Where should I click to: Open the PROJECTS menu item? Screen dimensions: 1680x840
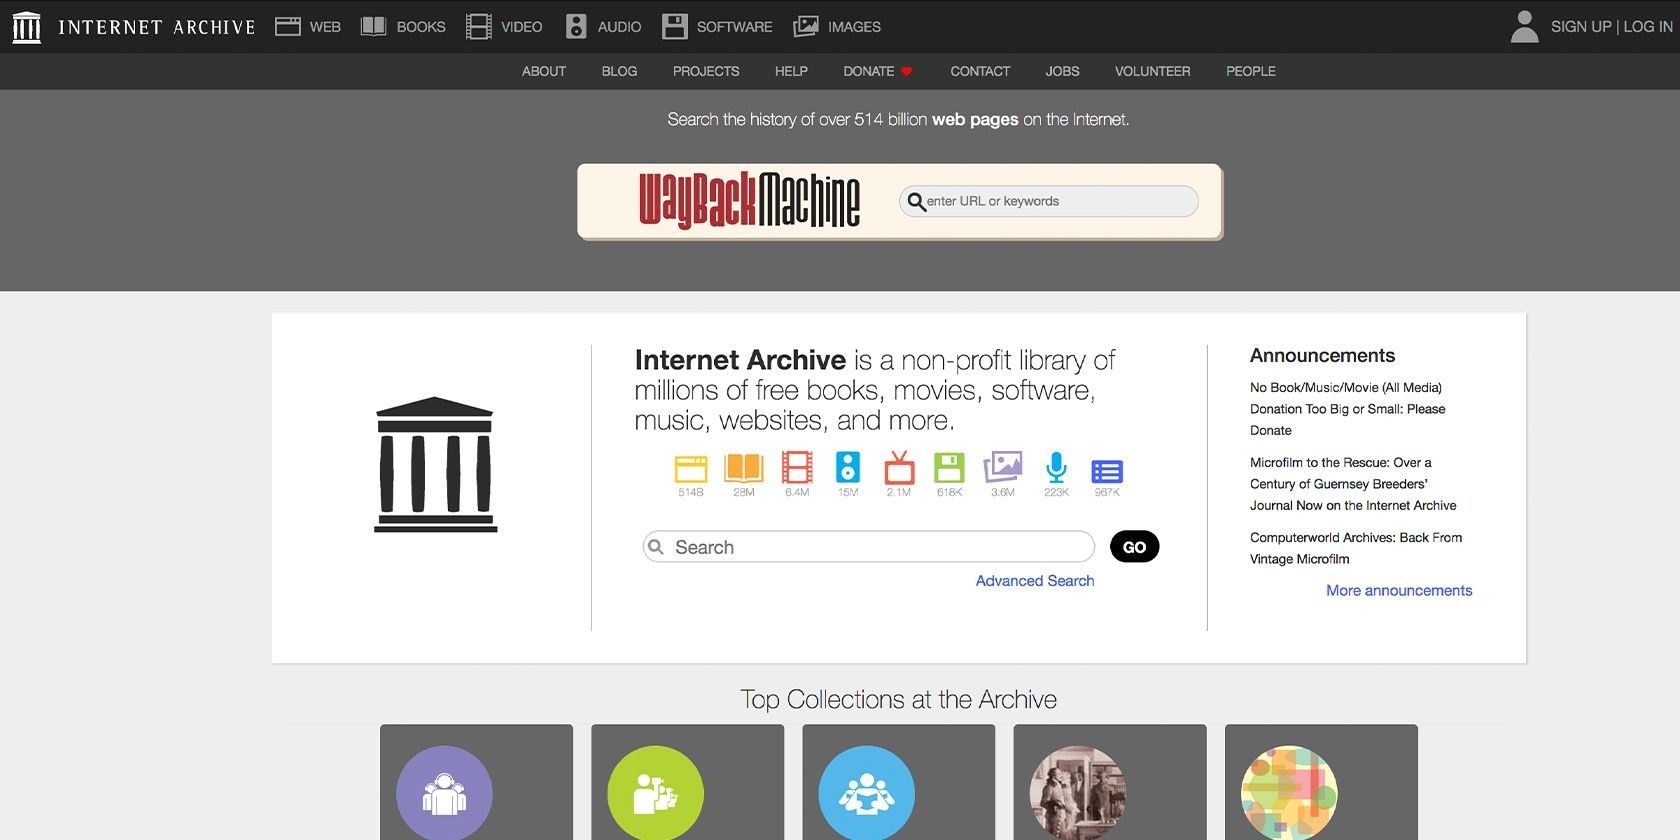click(706, 72)
